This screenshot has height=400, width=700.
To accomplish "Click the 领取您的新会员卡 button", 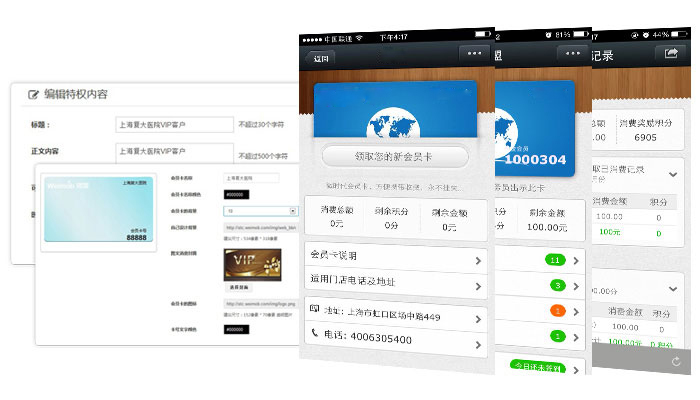I will point(396,157).
